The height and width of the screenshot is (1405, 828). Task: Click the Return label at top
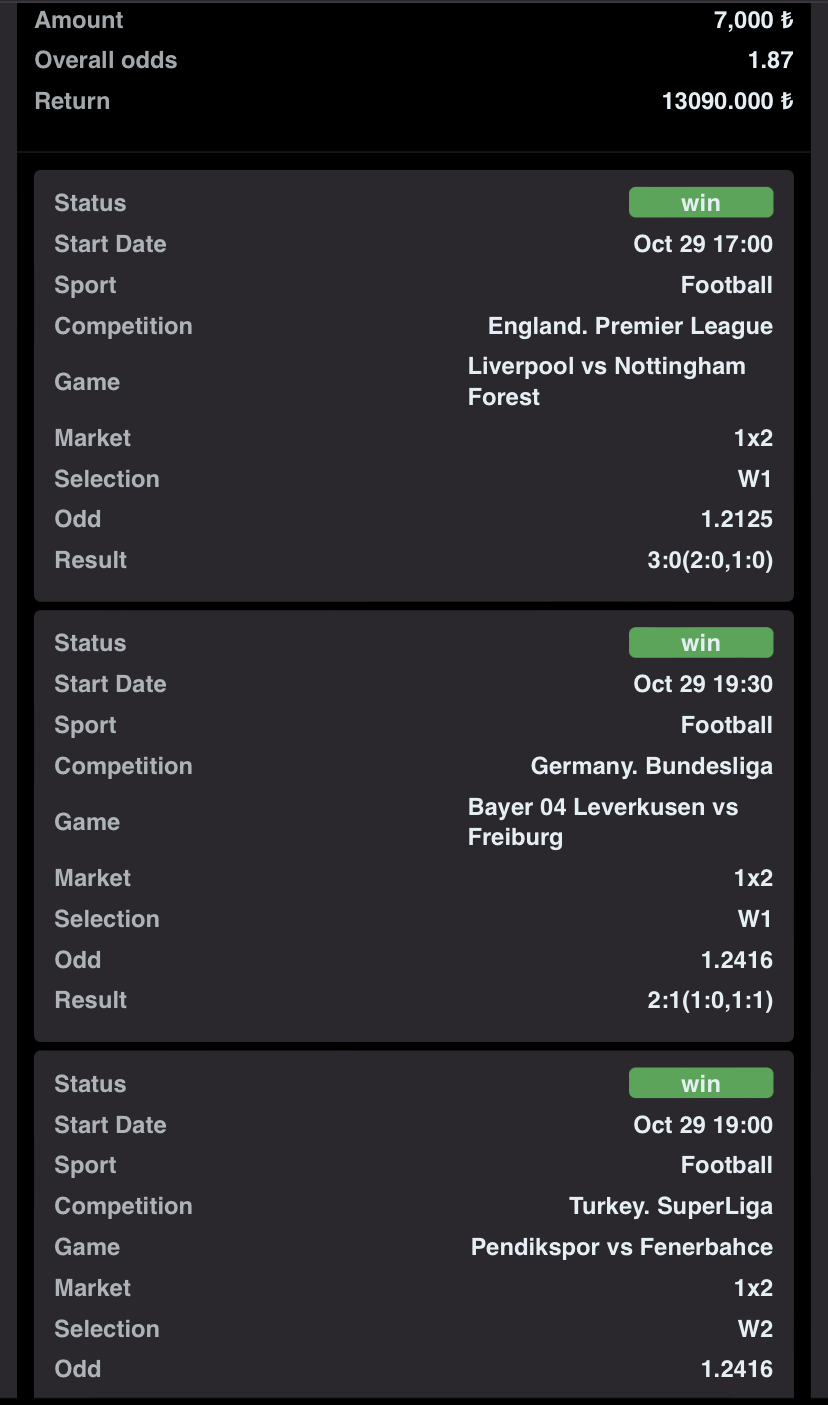click(x=72, y=101)
